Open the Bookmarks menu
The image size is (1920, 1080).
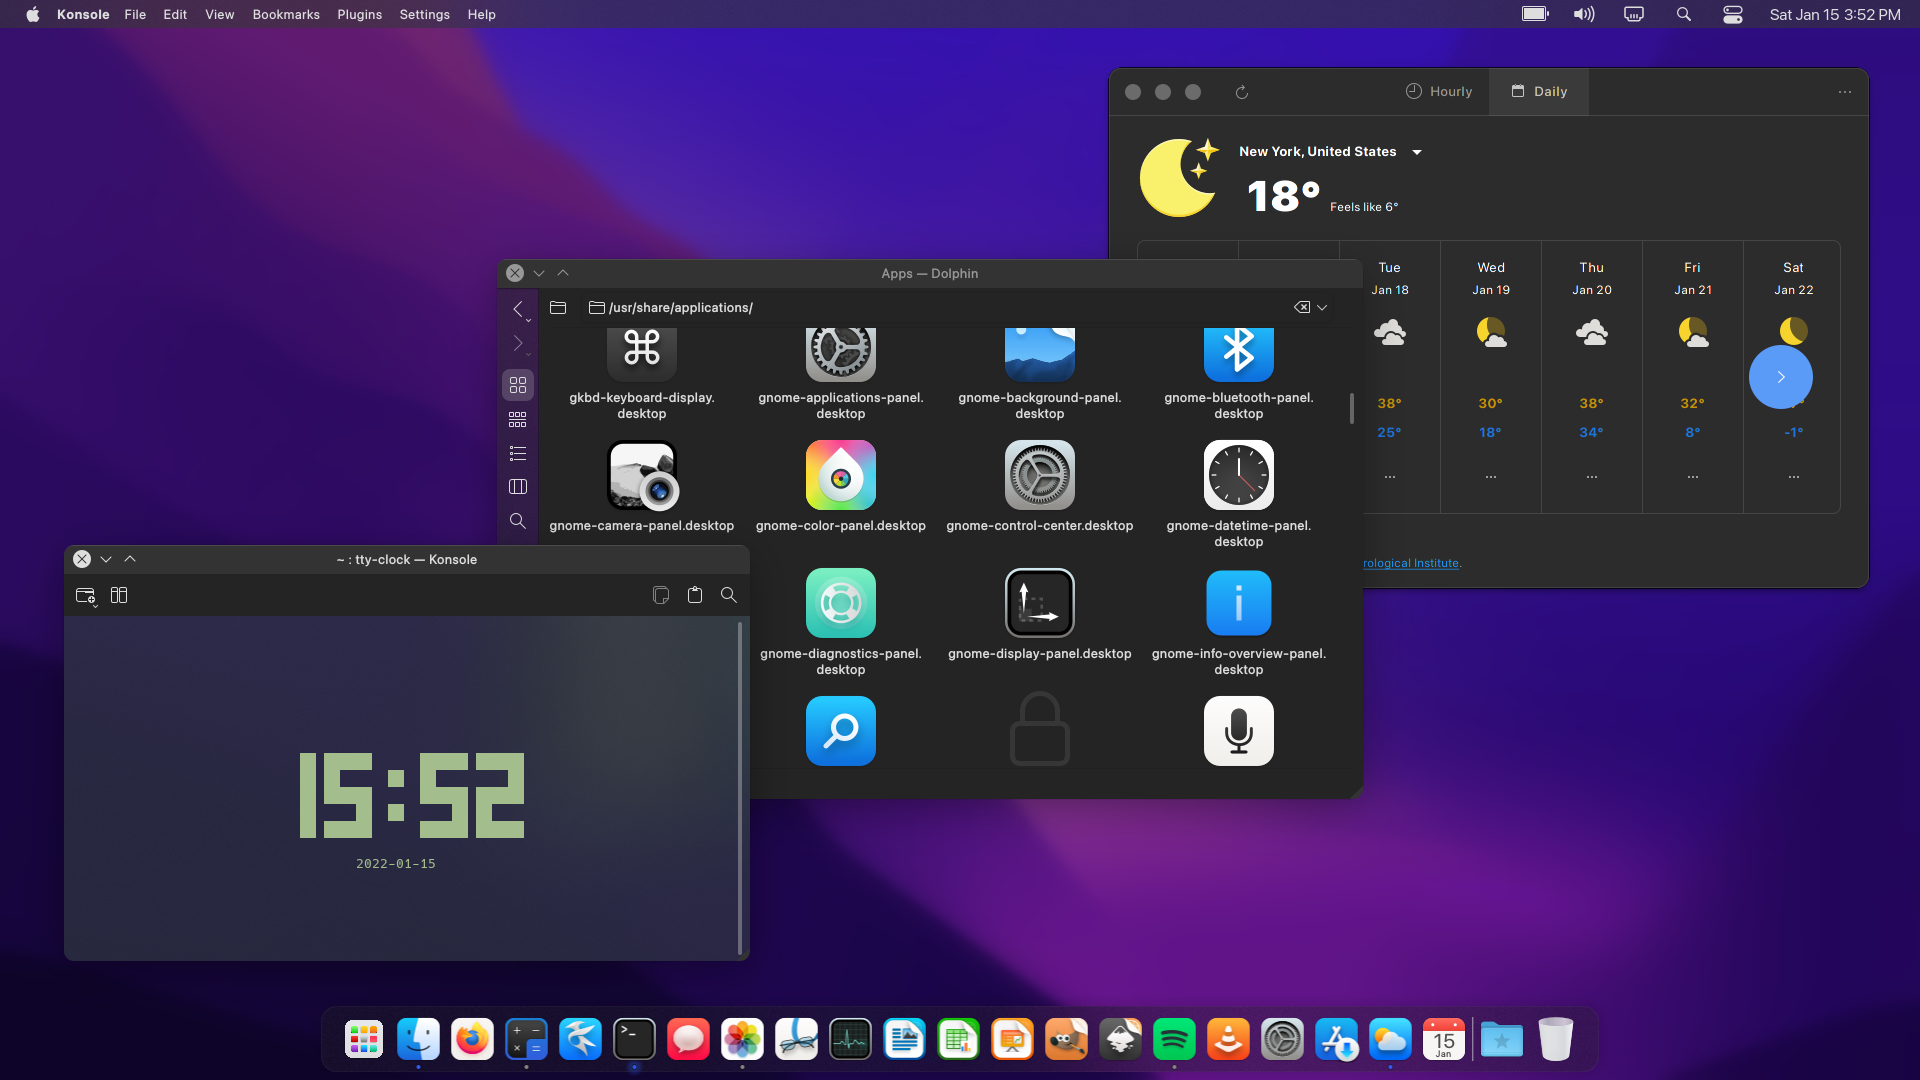pyautogui.click(x=286, y=15)
